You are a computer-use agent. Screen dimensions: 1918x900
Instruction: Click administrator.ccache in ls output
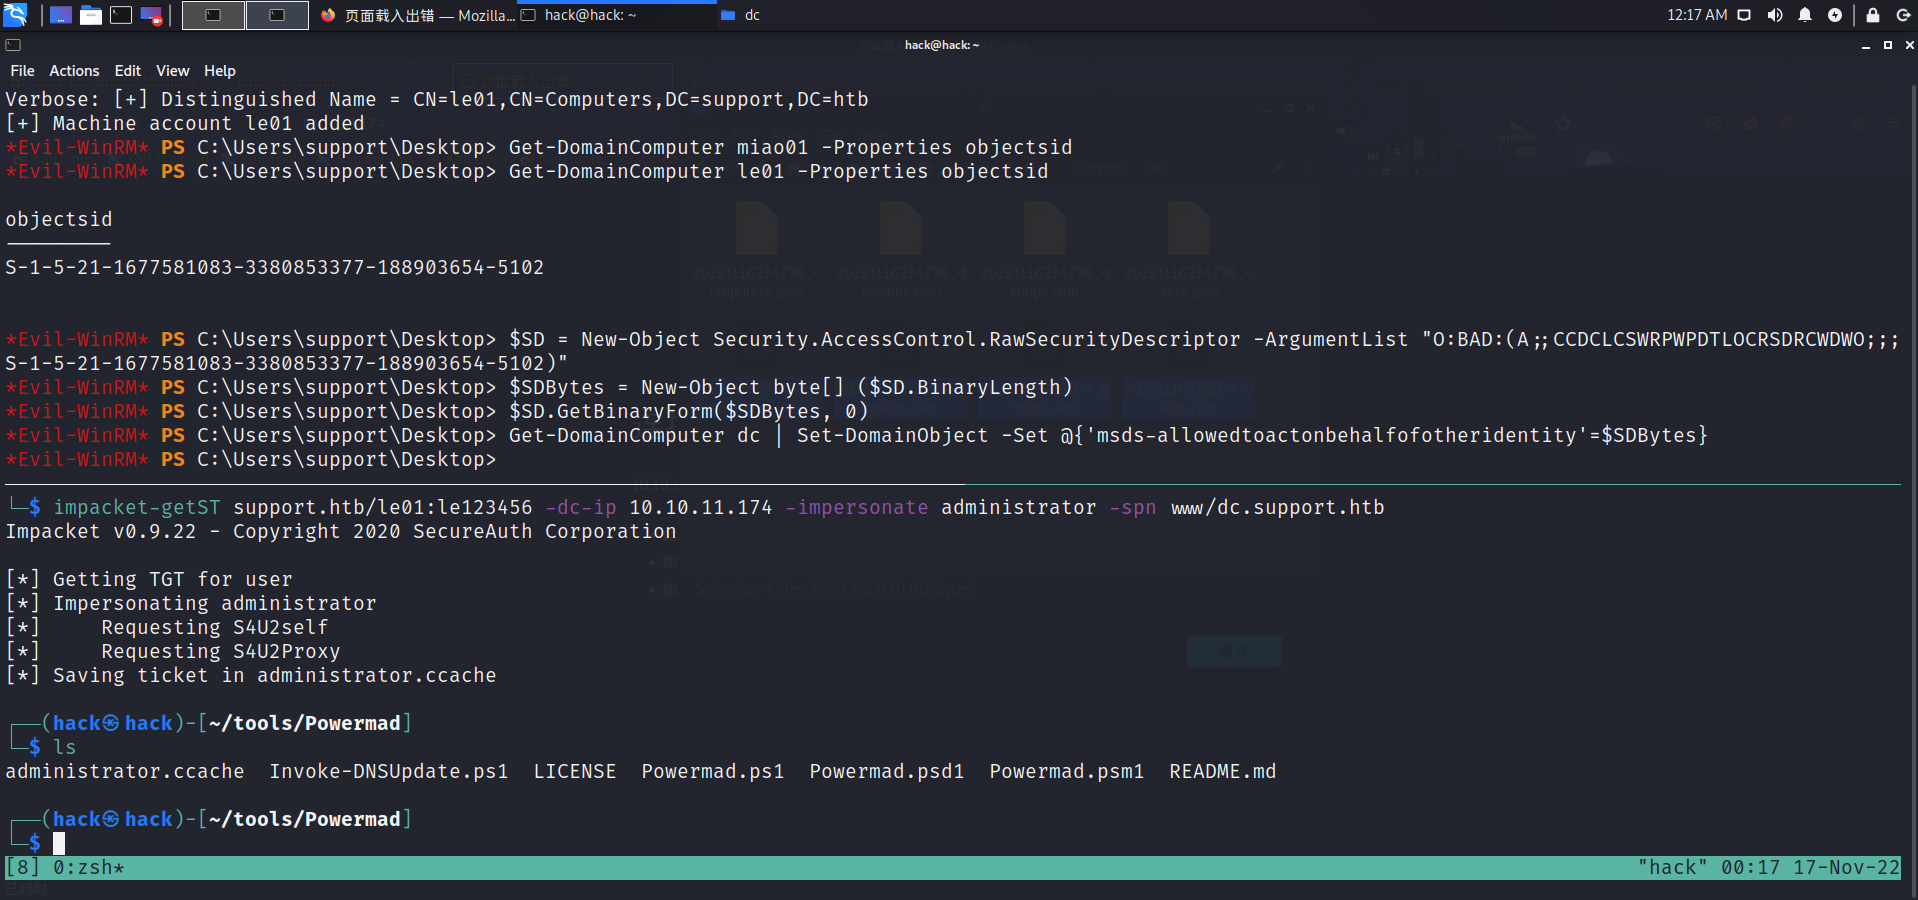click(x=125, y=771)
